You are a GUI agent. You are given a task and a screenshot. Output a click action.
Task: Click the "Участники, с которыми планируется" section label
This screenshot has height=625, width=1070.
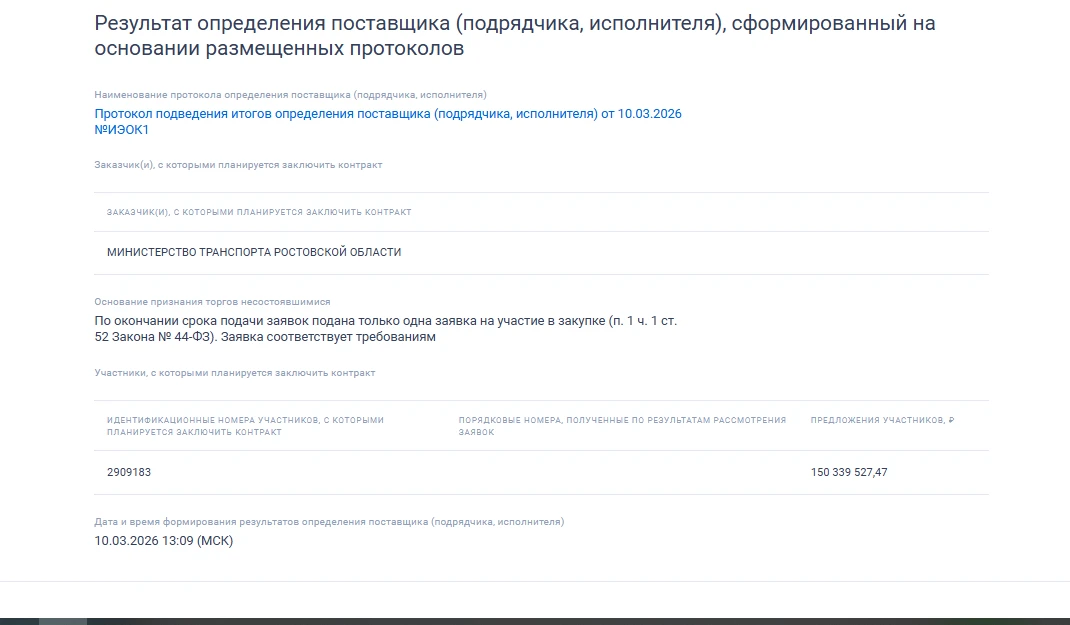235,373
